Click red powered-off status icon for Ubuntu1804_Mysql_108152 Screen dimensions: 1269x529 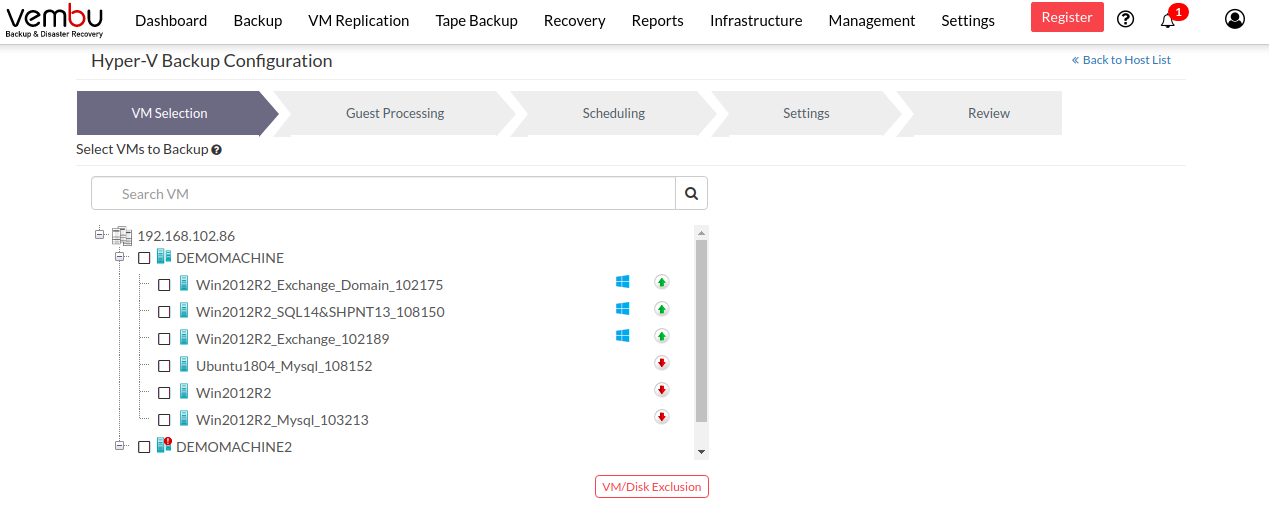[x=661, y=363]
